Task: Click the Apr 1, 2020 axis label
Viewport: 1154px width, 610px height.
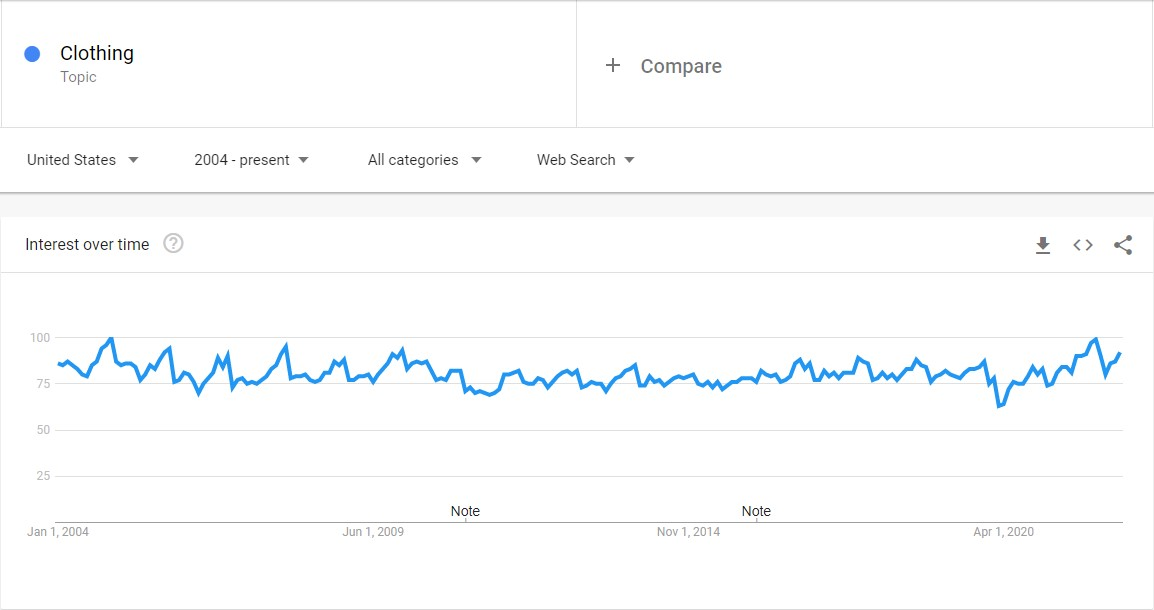Action: pyautogui.click(x=1003, y=531)
